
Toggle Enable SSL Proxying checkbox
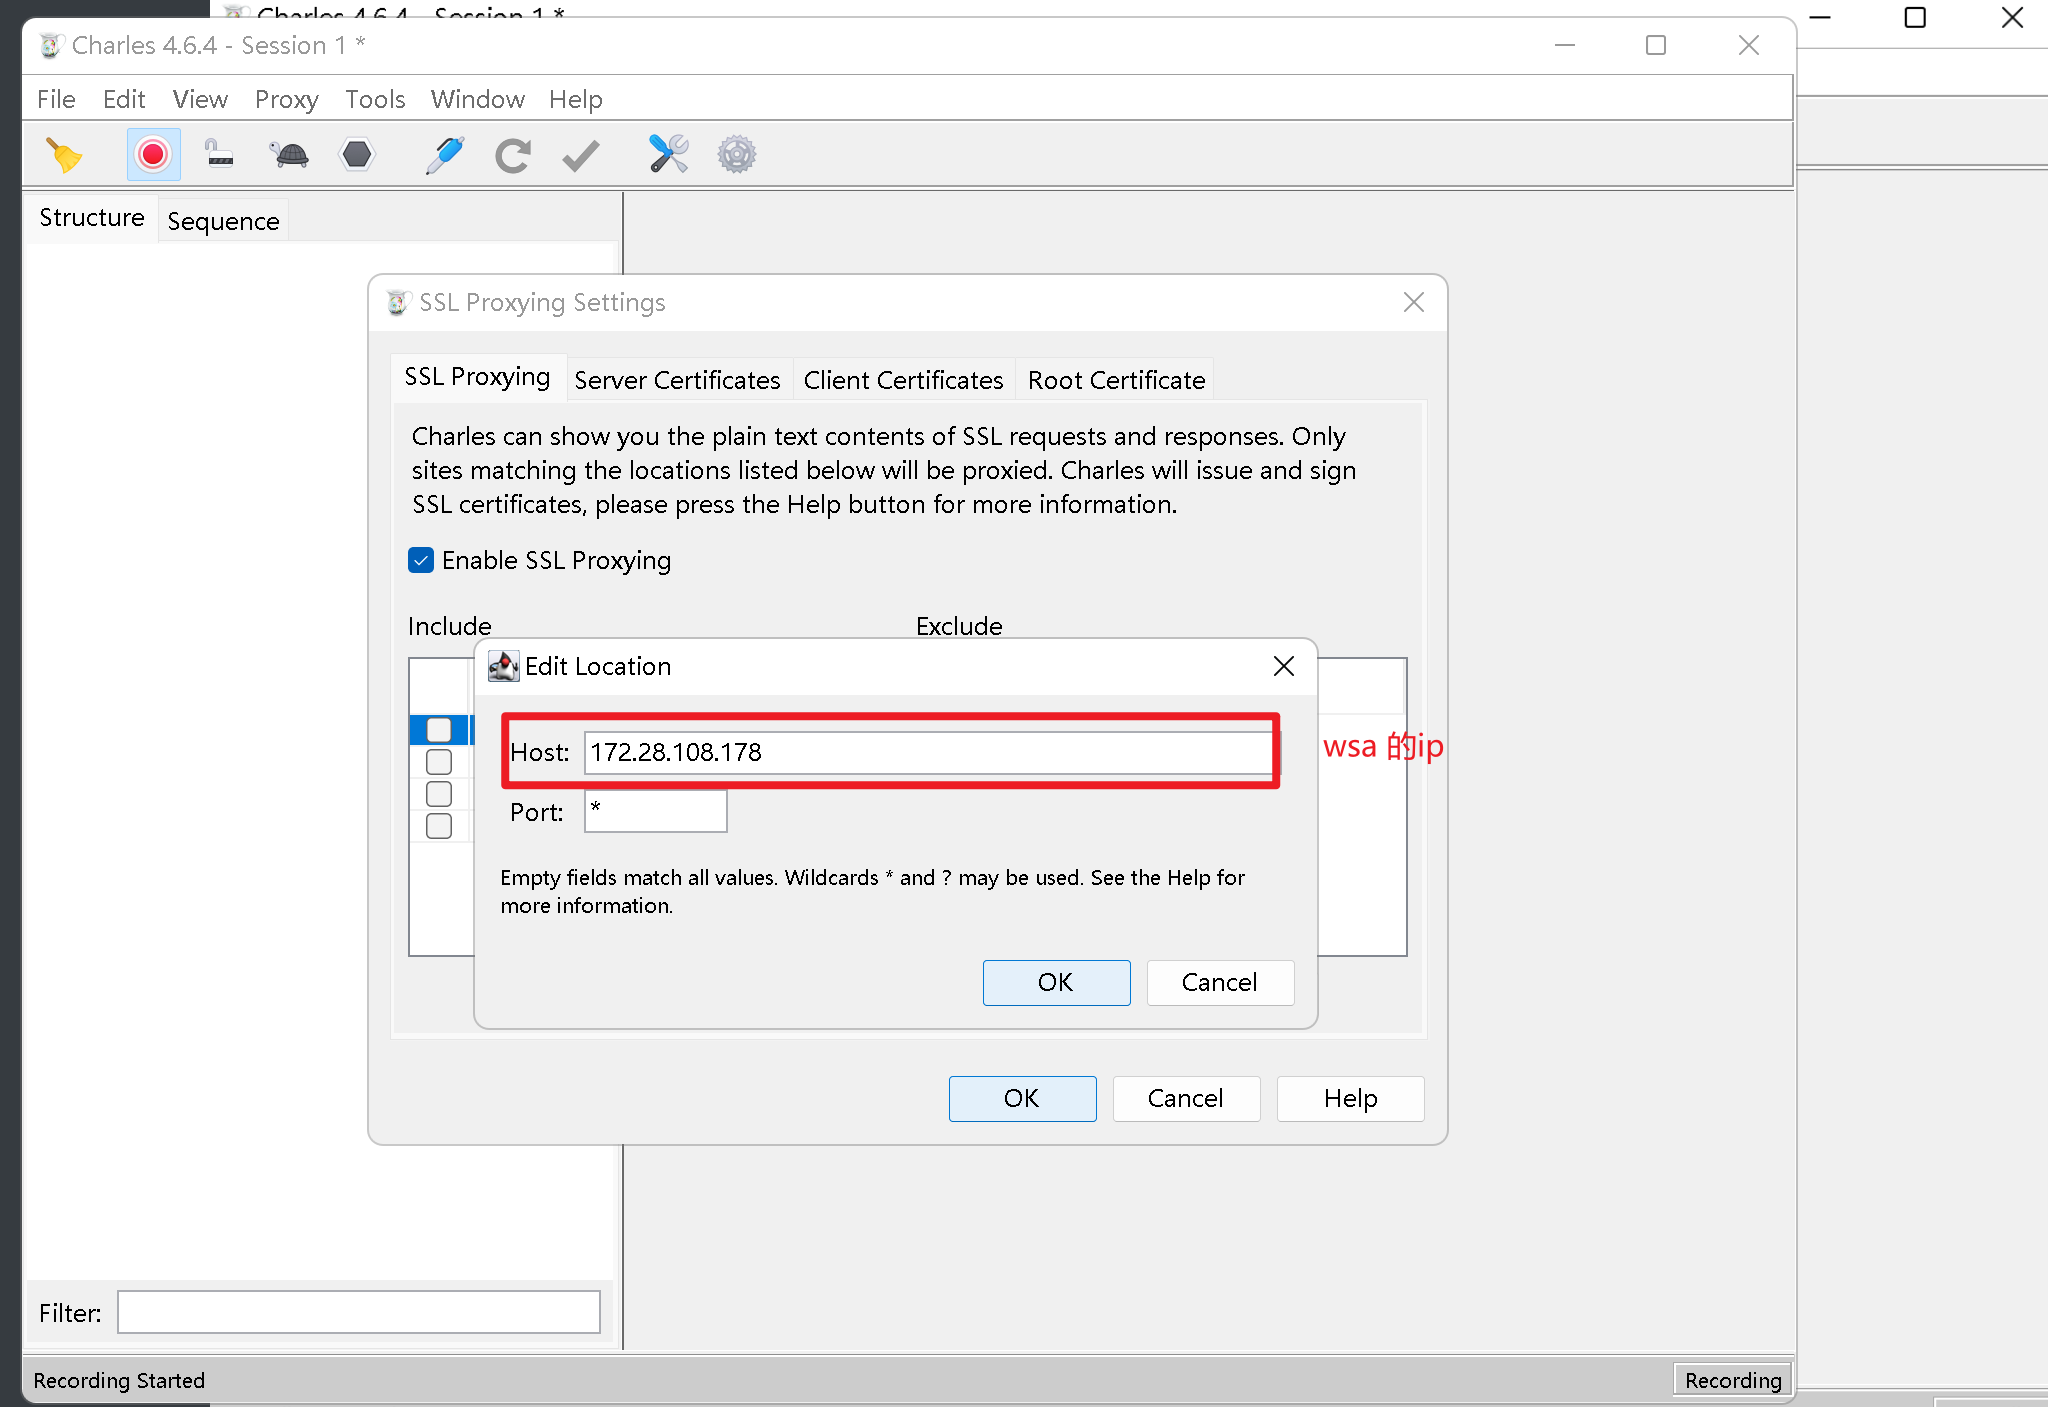419,559
